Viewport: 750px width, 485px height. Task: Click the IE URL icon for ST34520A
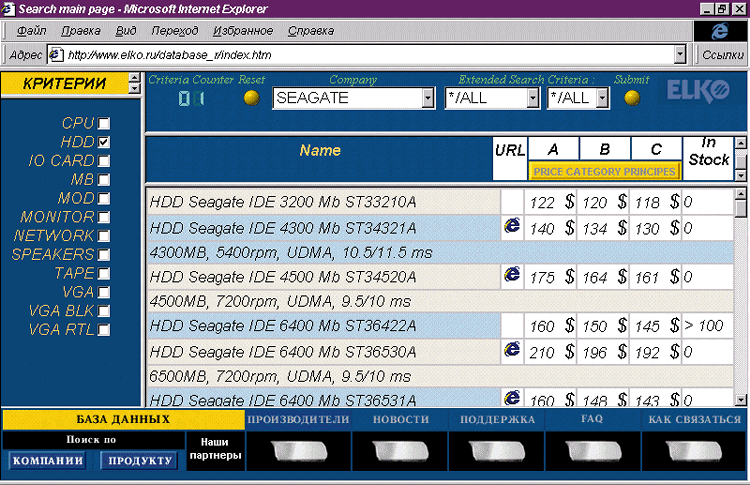pos(512,274)
